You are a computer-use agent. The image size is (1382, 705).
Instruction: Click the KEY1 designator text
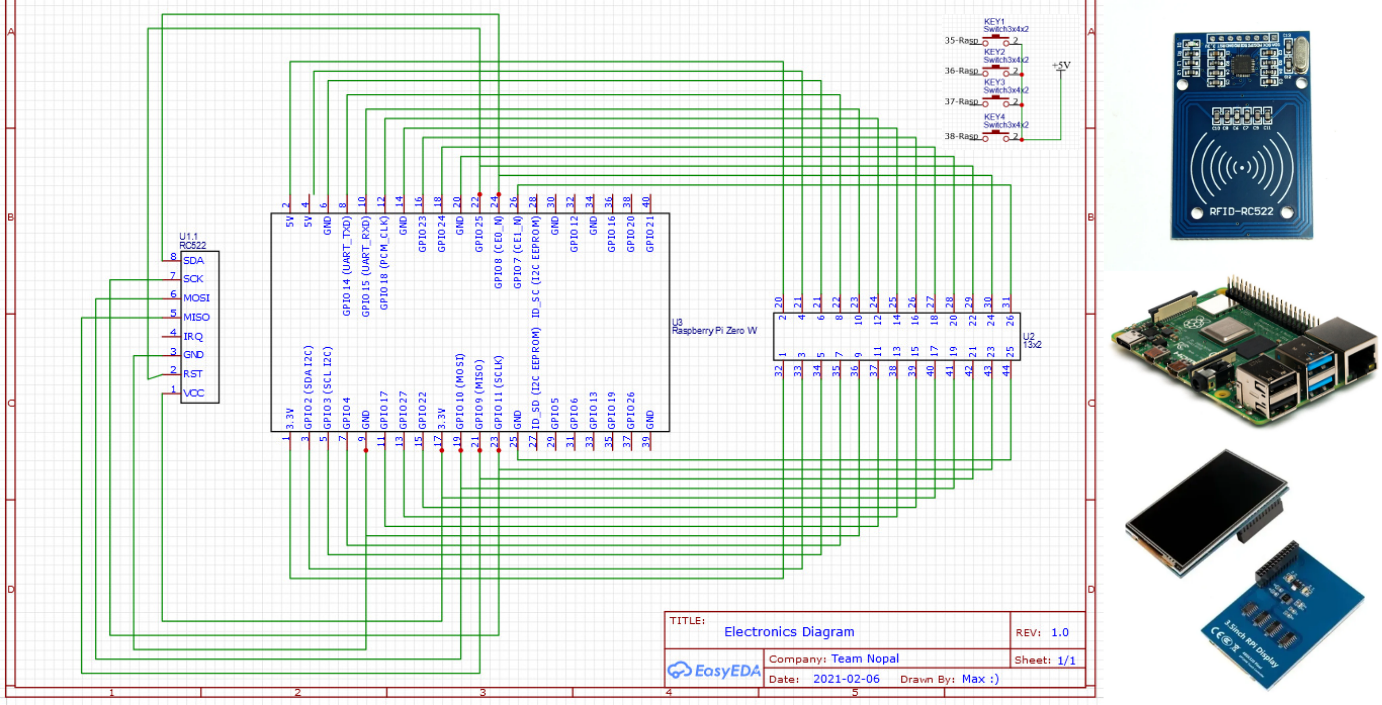pyautogui.click(x=994, y=21)
